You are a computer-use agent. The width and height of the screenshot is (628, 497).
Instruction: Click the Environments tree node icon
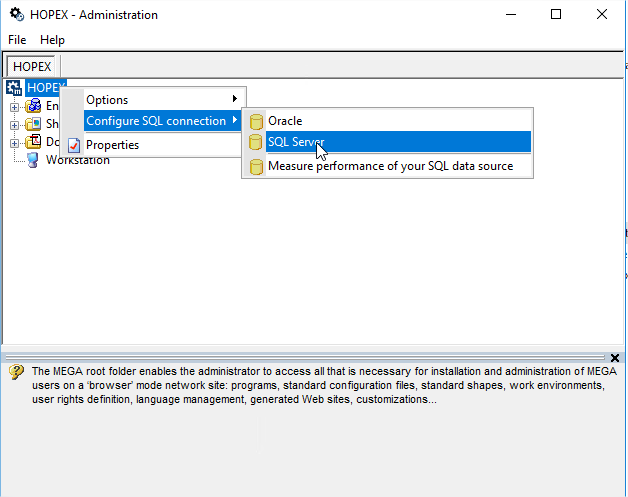click(34, 106)
